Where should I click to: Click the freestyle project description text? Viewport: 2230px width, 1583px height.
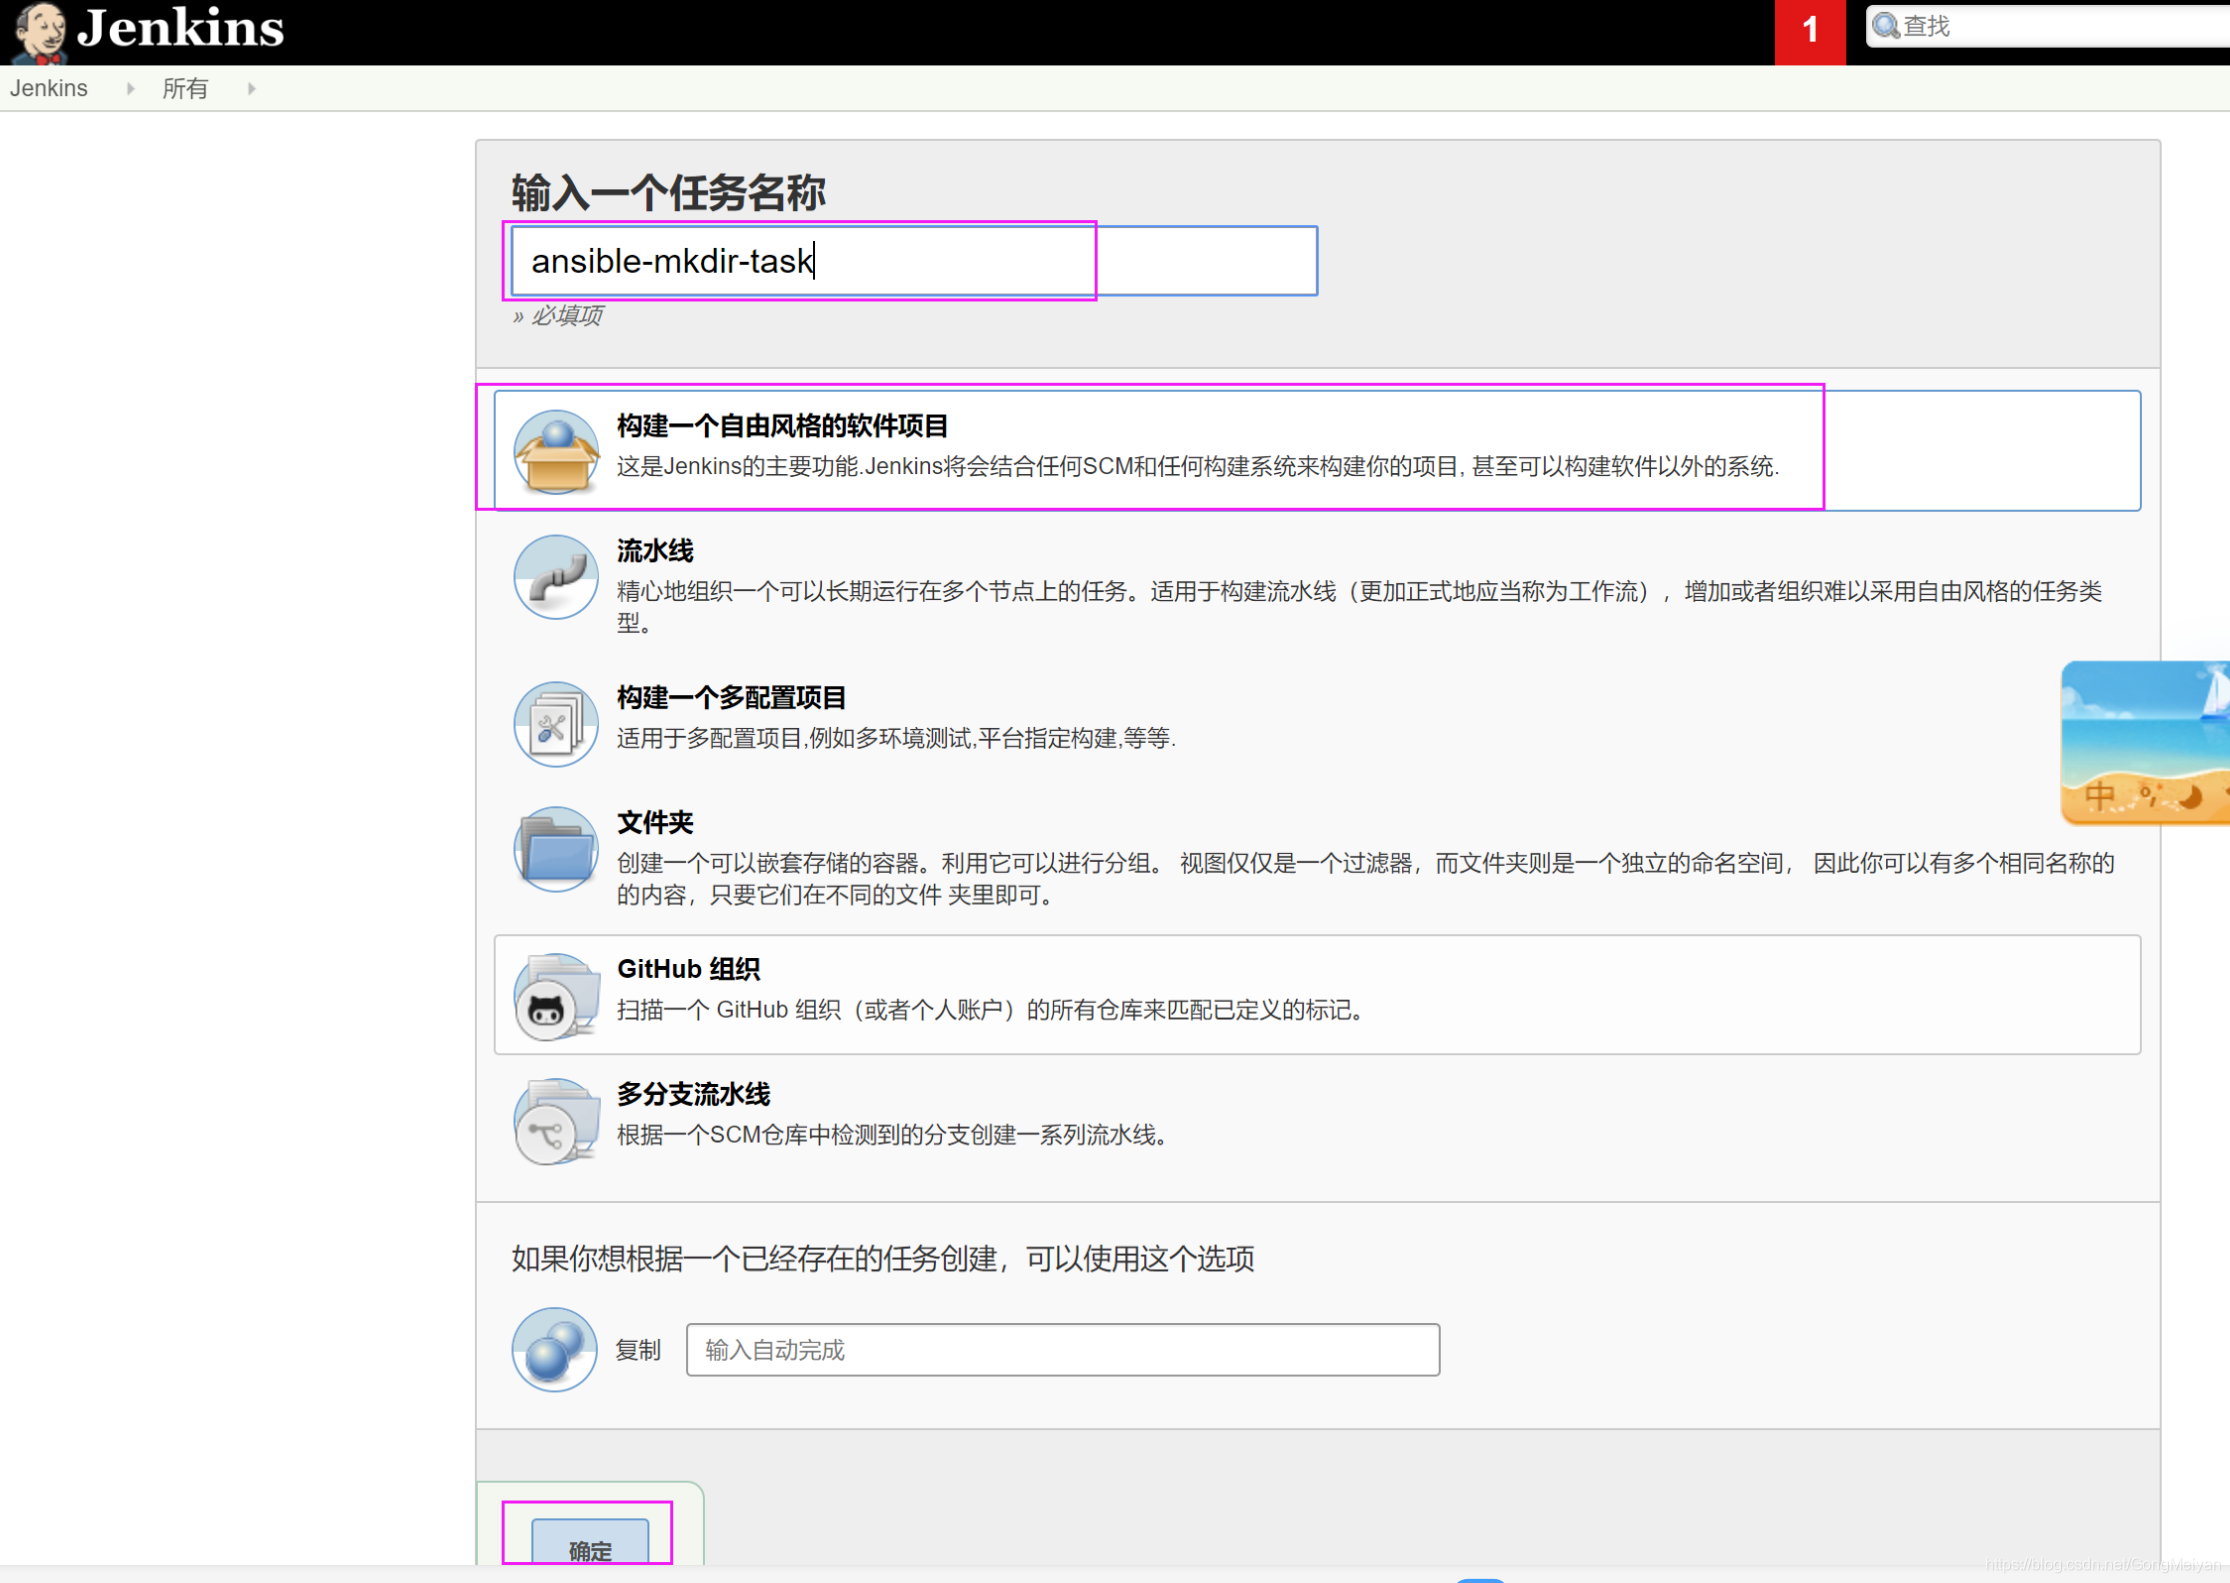click(x=1197, y=466)
